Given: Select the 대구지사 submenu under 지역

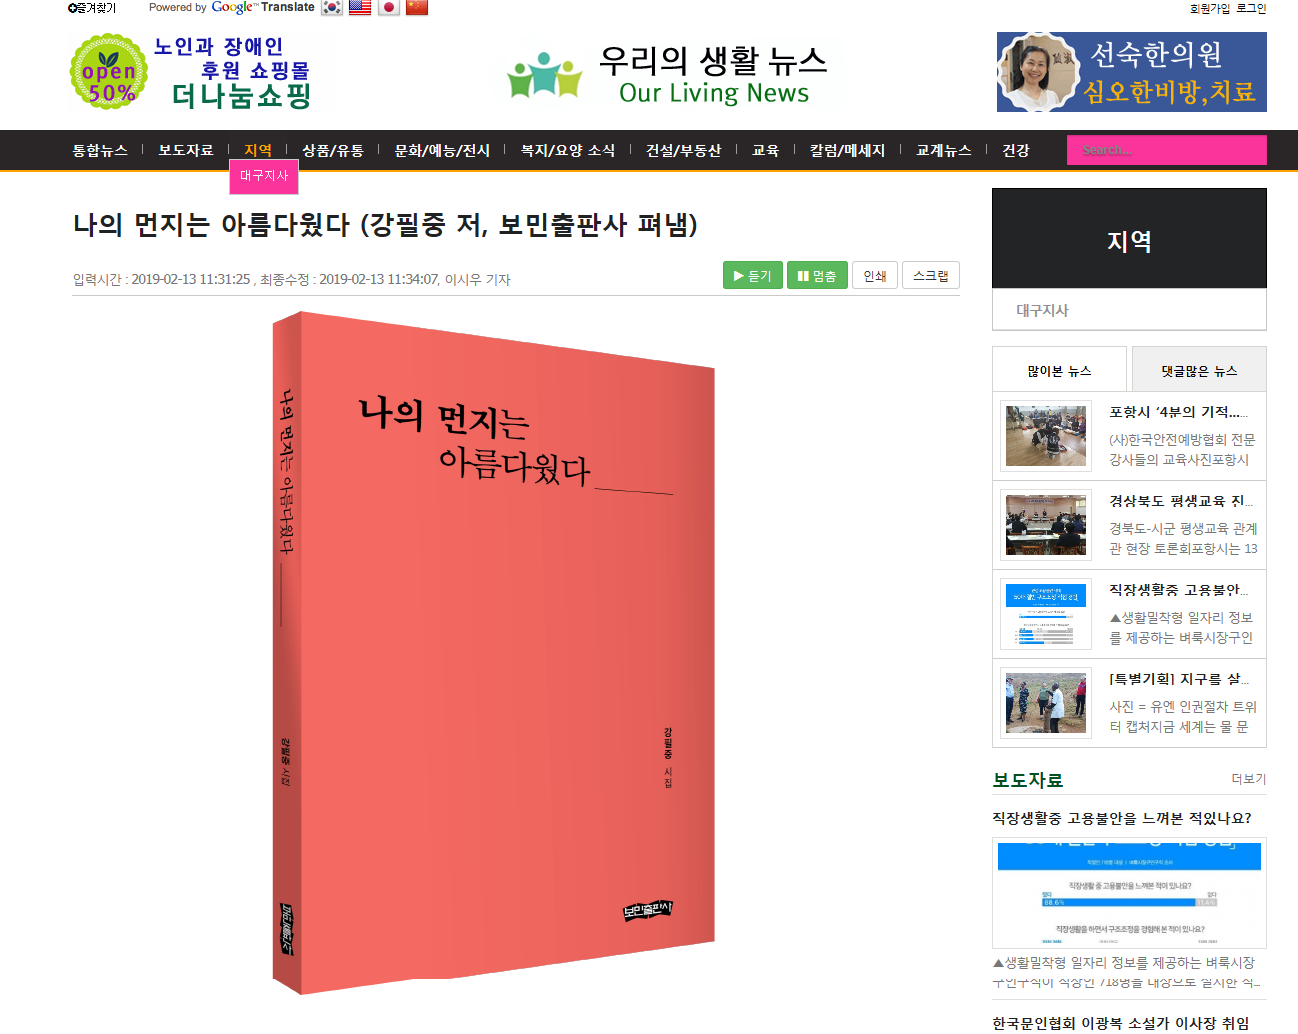Looking at the screenshot, I should [264, 176].
